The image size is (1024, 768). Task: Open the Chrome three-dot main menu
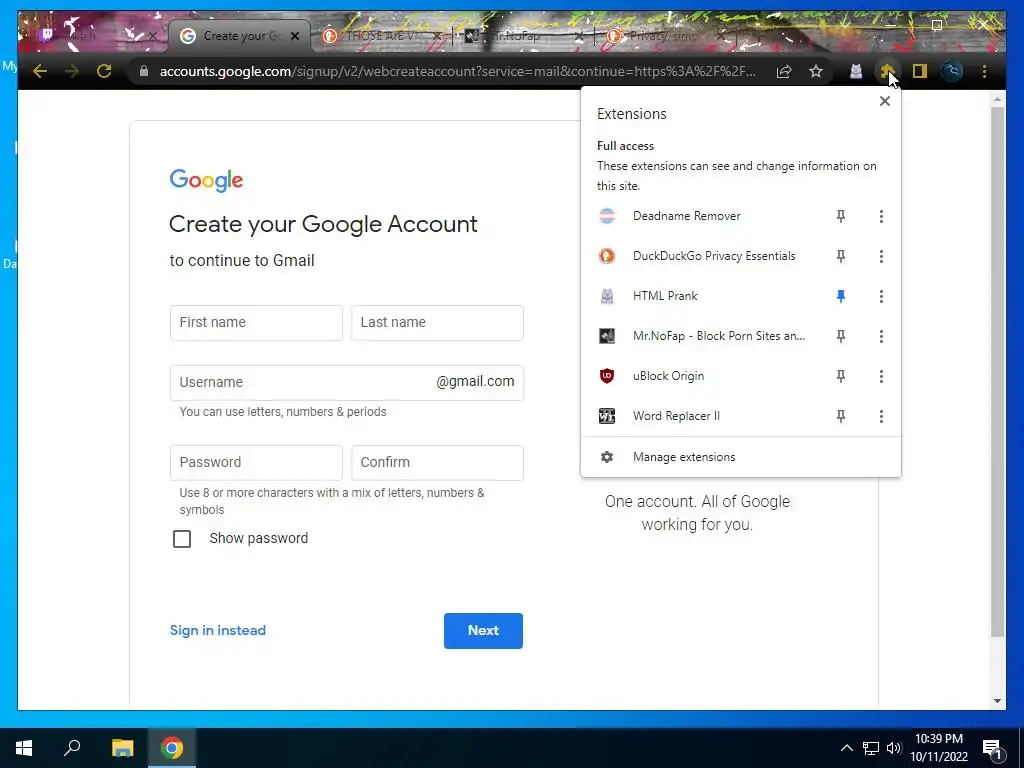tap(984, 71)
